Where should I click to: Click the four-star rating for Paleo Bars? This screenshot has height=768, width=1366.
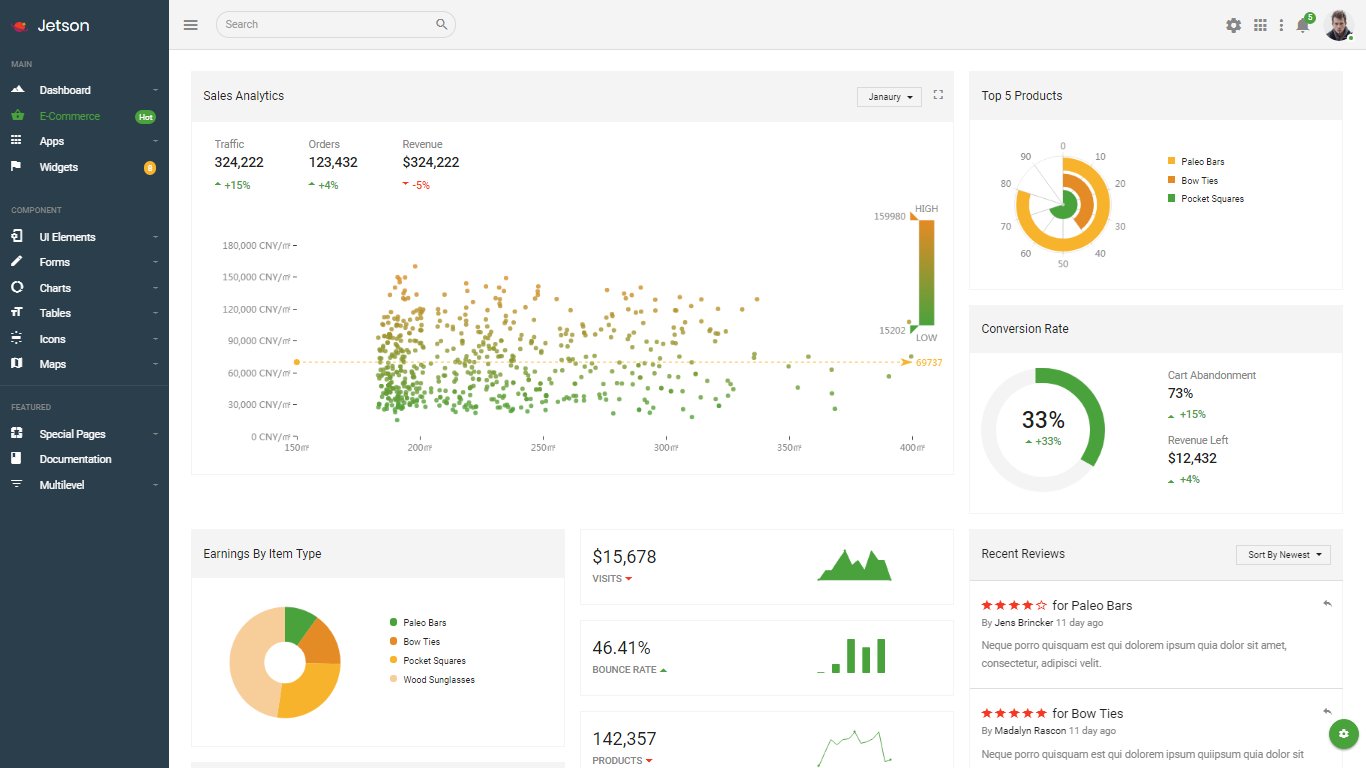point(1014,605)
